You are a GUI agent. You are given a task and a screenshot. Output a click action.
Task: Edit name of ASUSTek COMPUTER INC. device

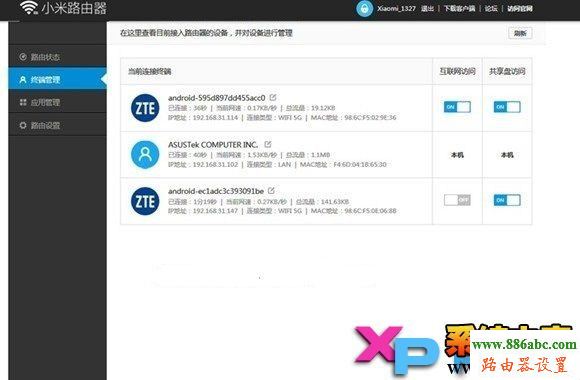268,144
